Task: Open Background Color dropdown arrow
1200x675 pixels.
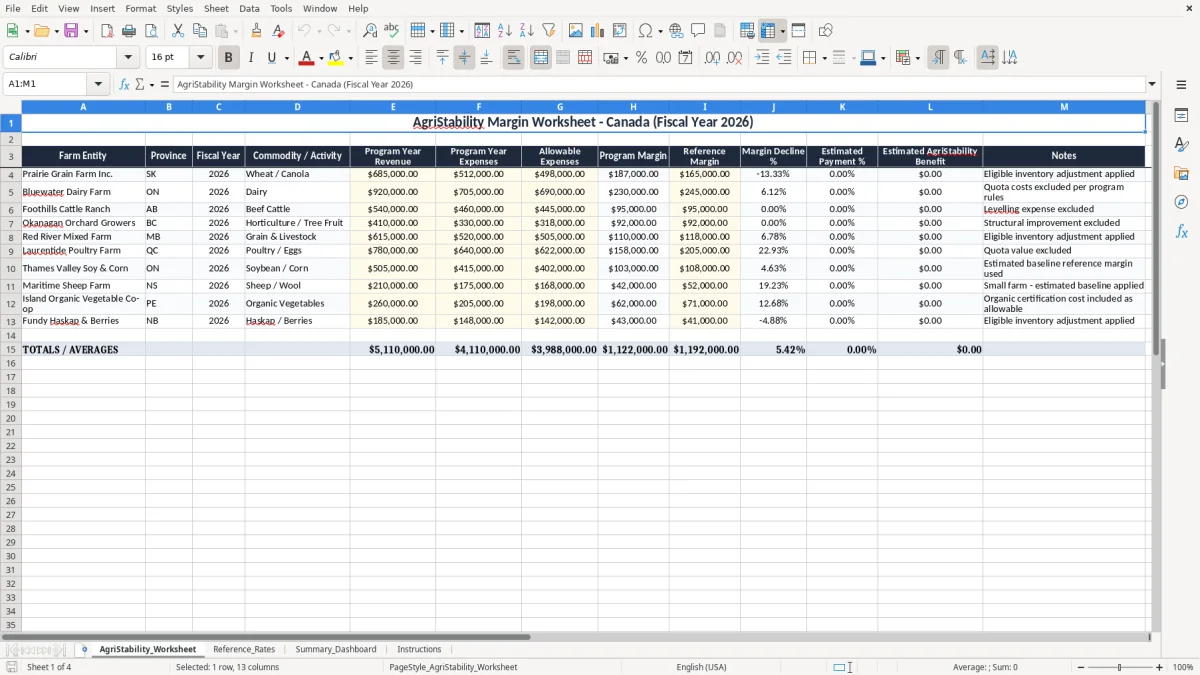Action: coord(350,57)
